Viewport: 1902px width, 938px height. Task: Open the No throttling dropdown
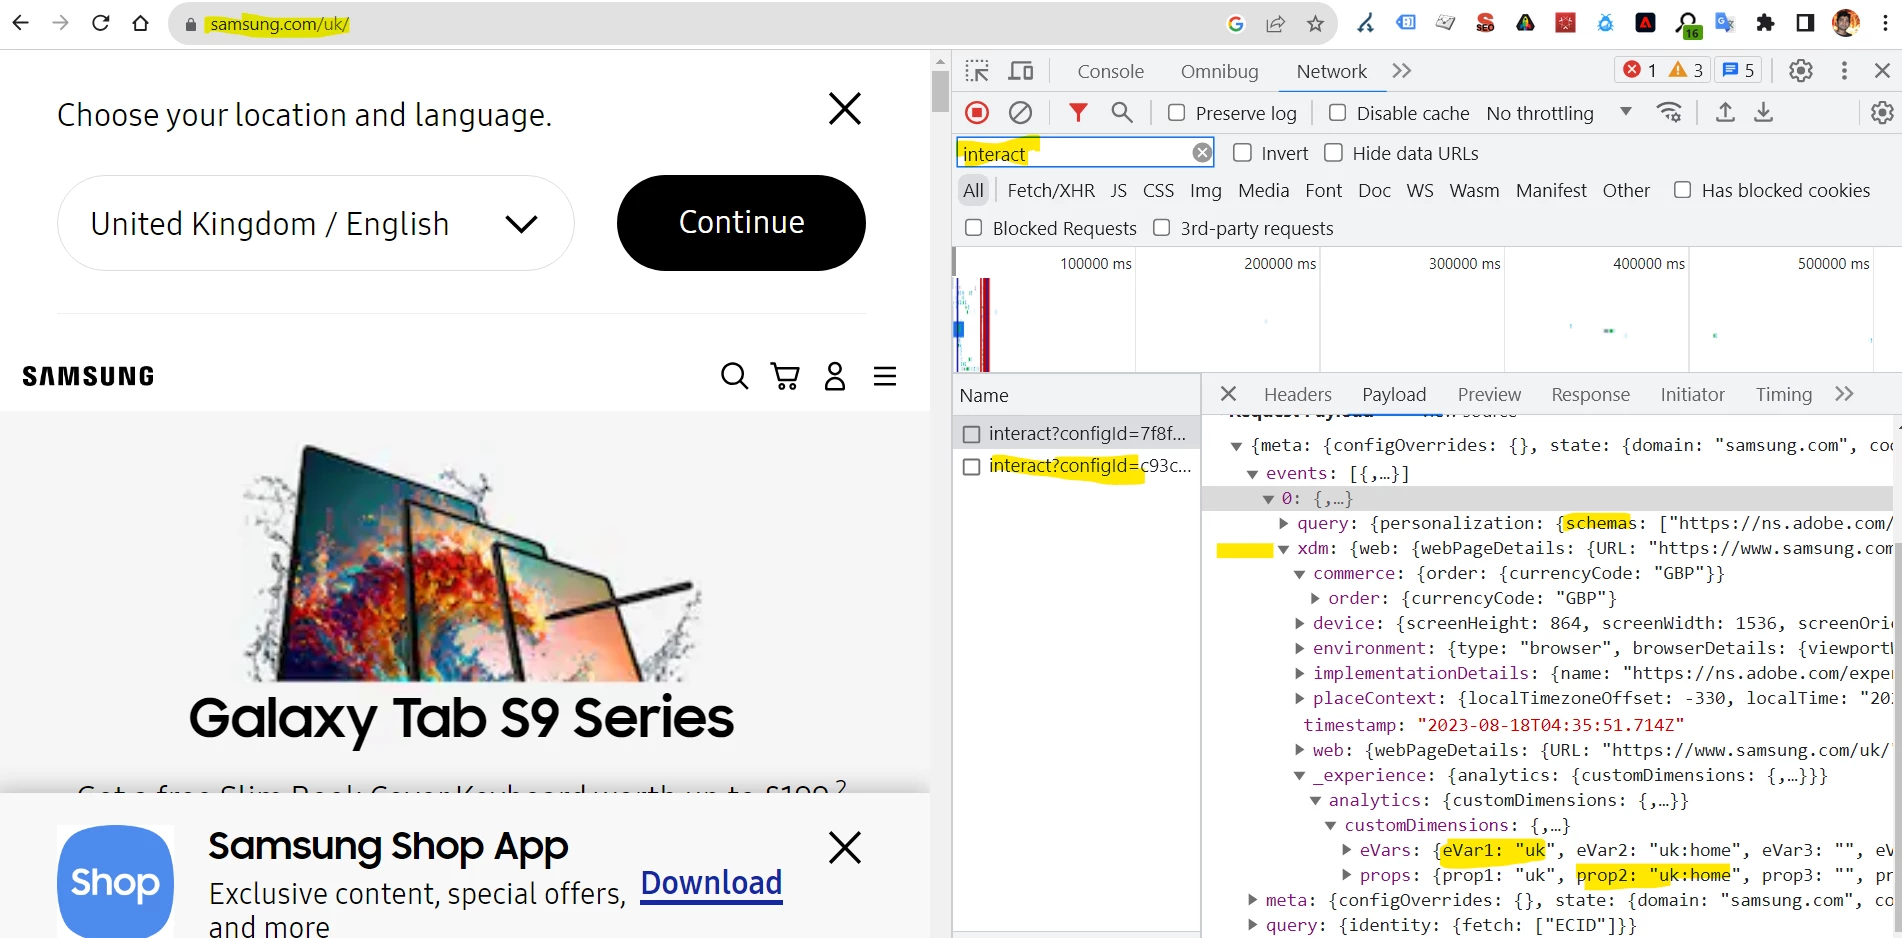1559,113
